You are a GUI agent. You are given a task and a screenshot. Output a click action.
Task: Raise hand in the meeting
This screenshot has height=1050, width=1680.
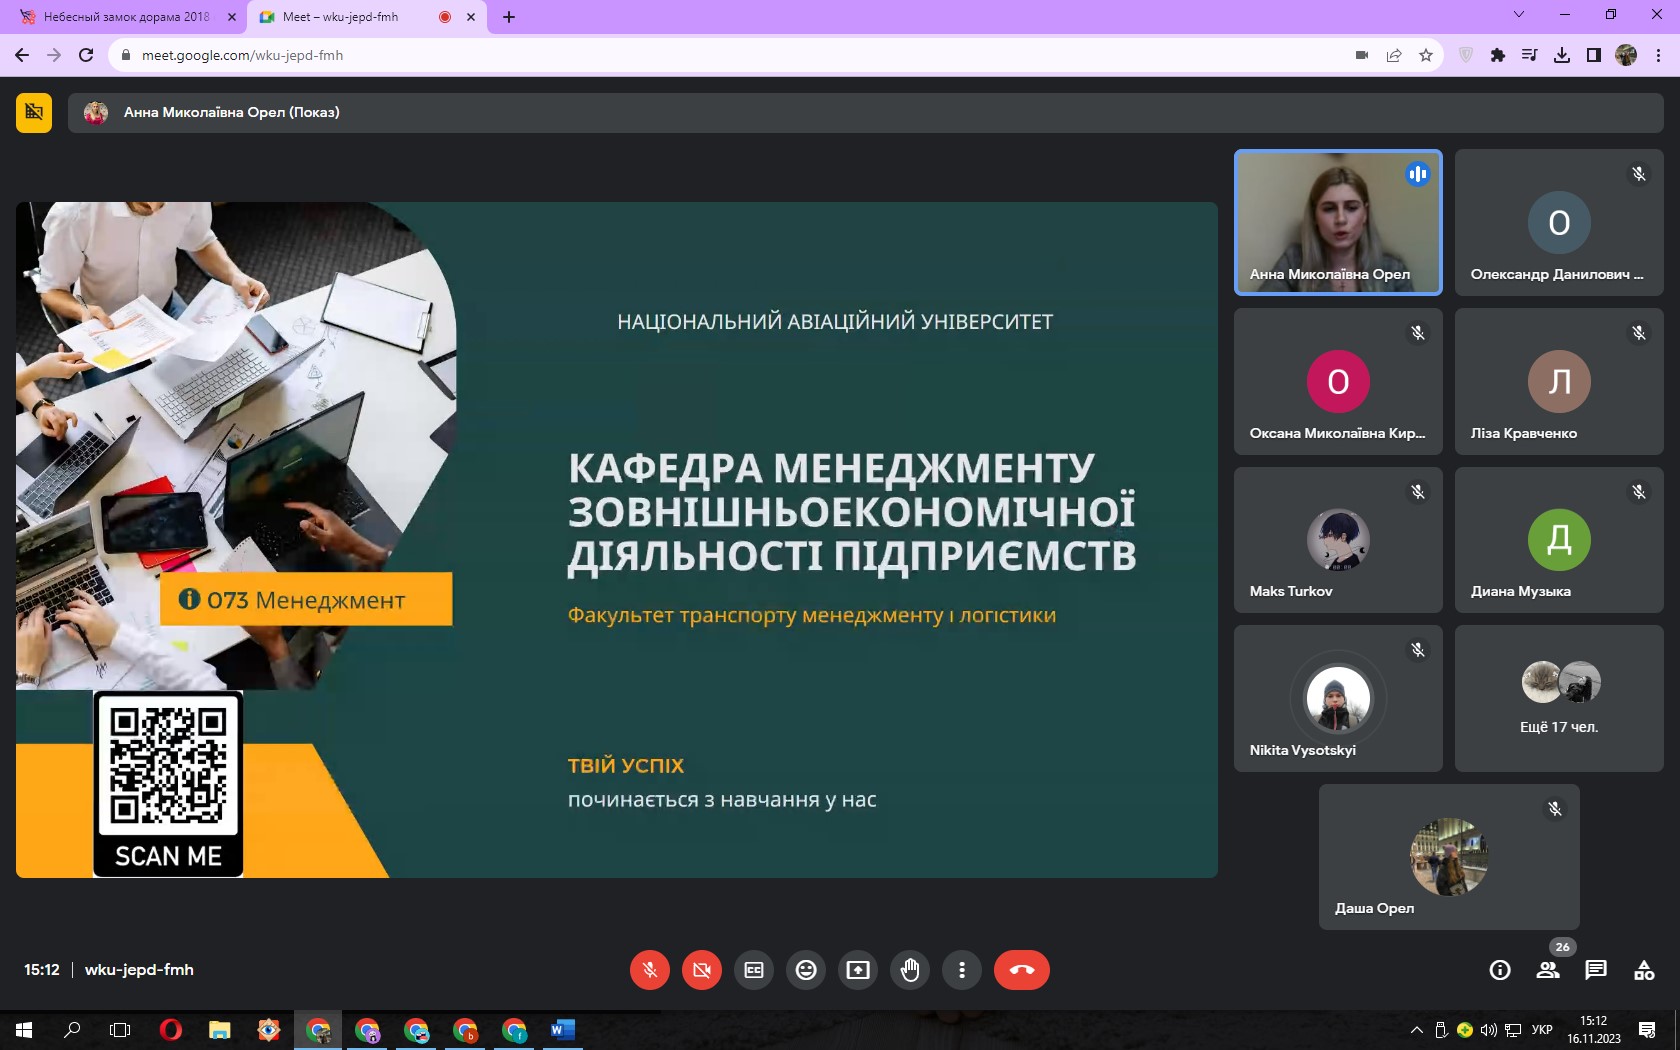click(910, 970)
